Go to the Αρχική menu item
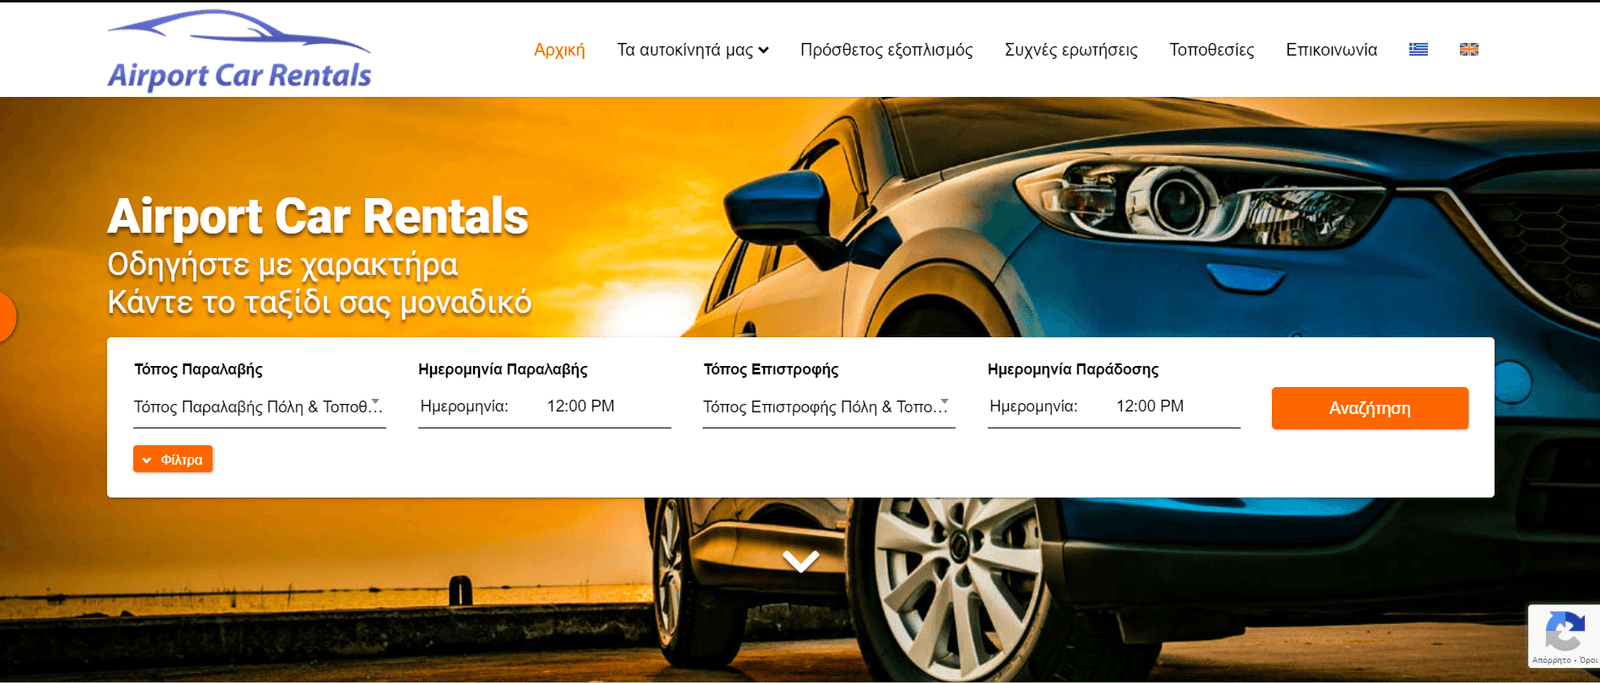 point(559,50)
